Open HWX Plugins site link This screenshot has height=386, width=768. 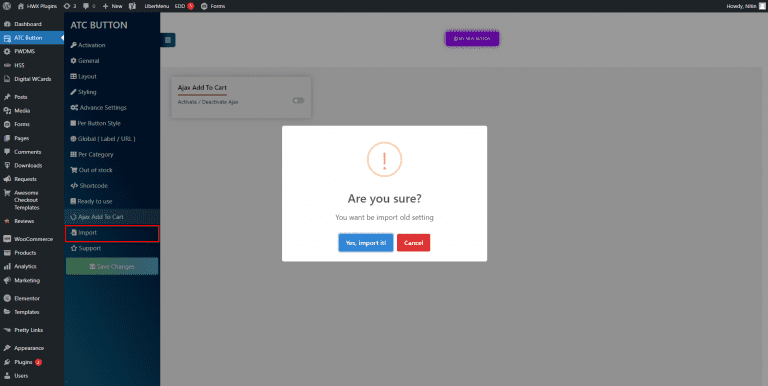tap(37, 6)
